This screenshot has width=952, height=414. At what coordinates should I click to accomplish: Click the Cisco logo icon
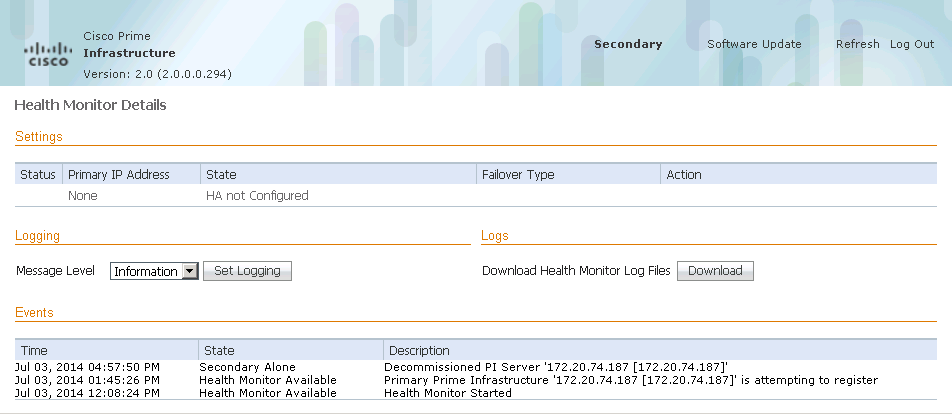48,54
